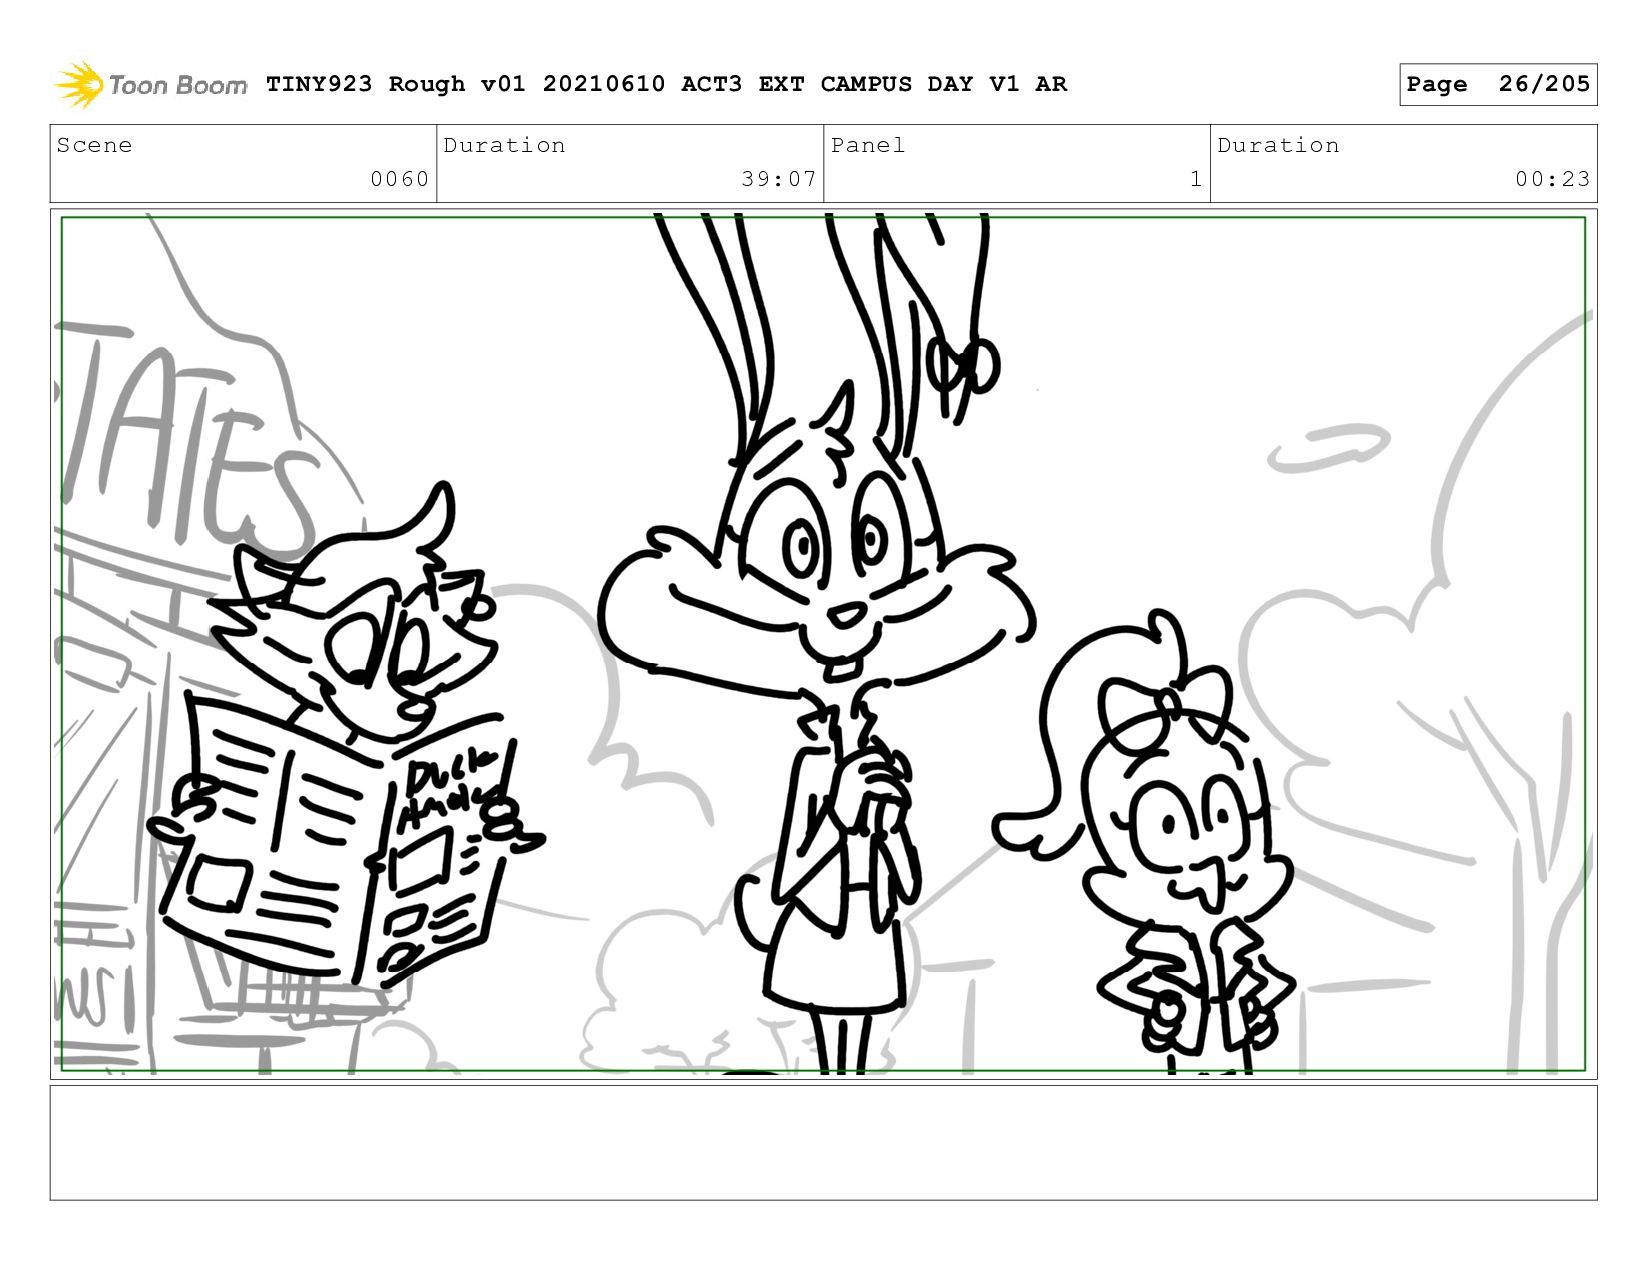Click the "Panel" header label
Screen dimensions: 1650x1275
pyautogui.click(x=868, y=145)
